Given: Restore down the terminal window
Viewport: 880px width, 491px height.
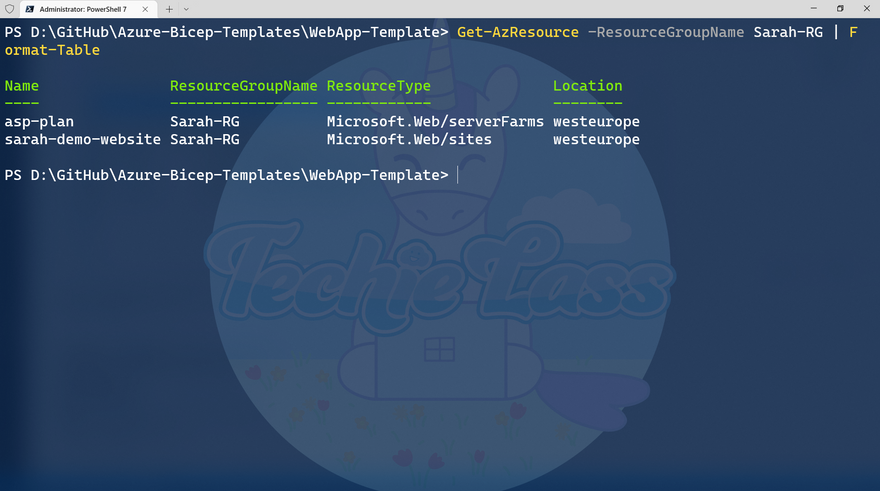Looking at the screenshot, I should tap(840, 8).
